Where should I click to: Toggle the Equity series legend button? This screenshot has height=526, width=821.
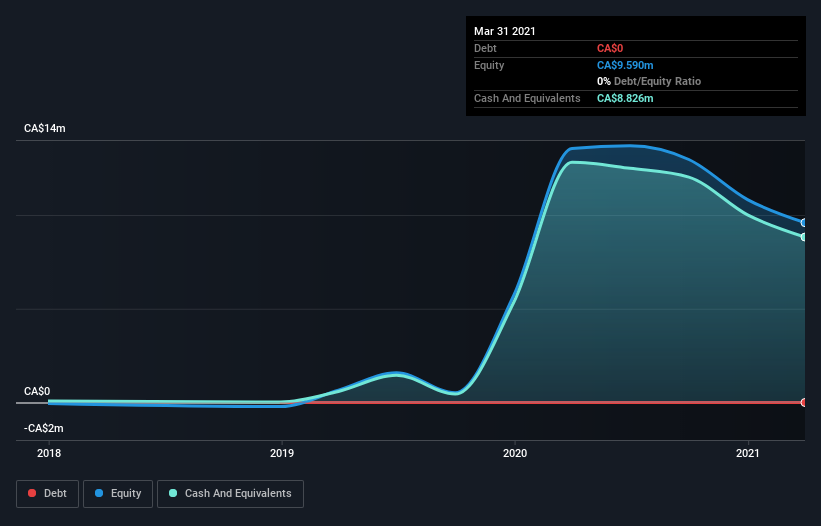pyautogui.click(x=118, y=494)
